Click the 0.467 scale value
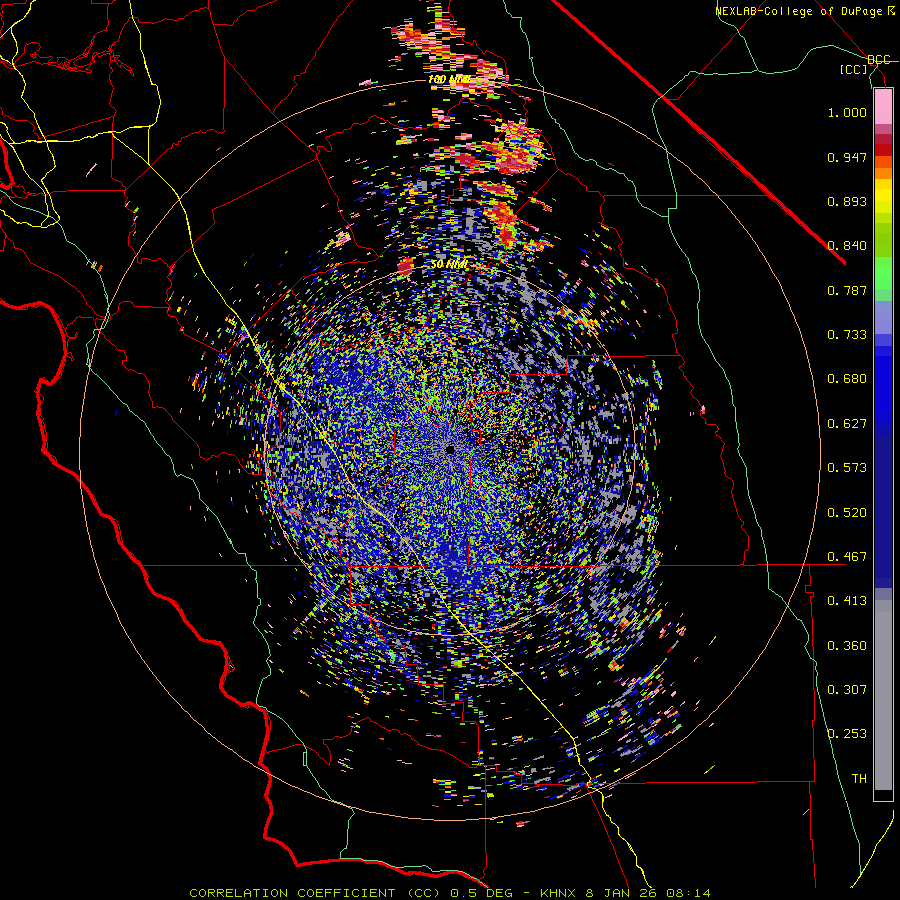 tap(847, 557)
